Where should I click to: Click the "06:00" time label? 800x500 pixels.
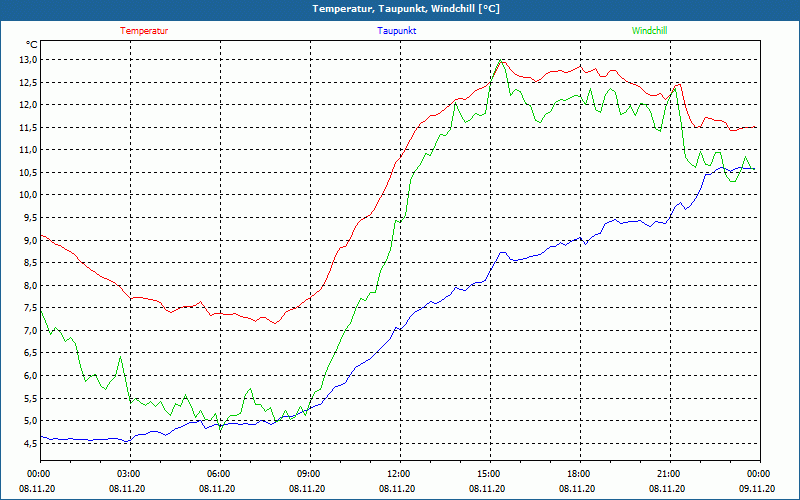(220, 474)
